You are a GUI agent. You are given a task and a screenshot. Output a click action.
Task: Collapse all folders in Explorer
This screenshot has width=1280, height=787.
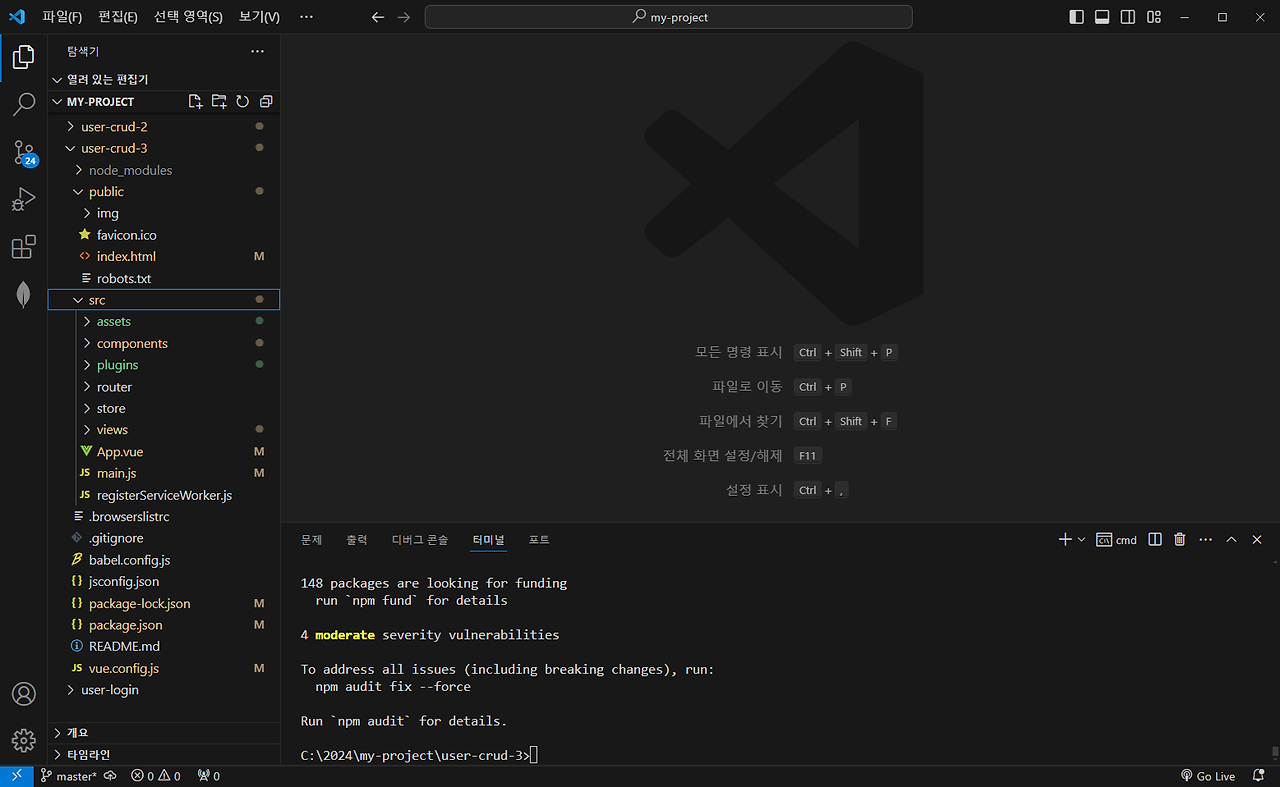tap(266, 102)
